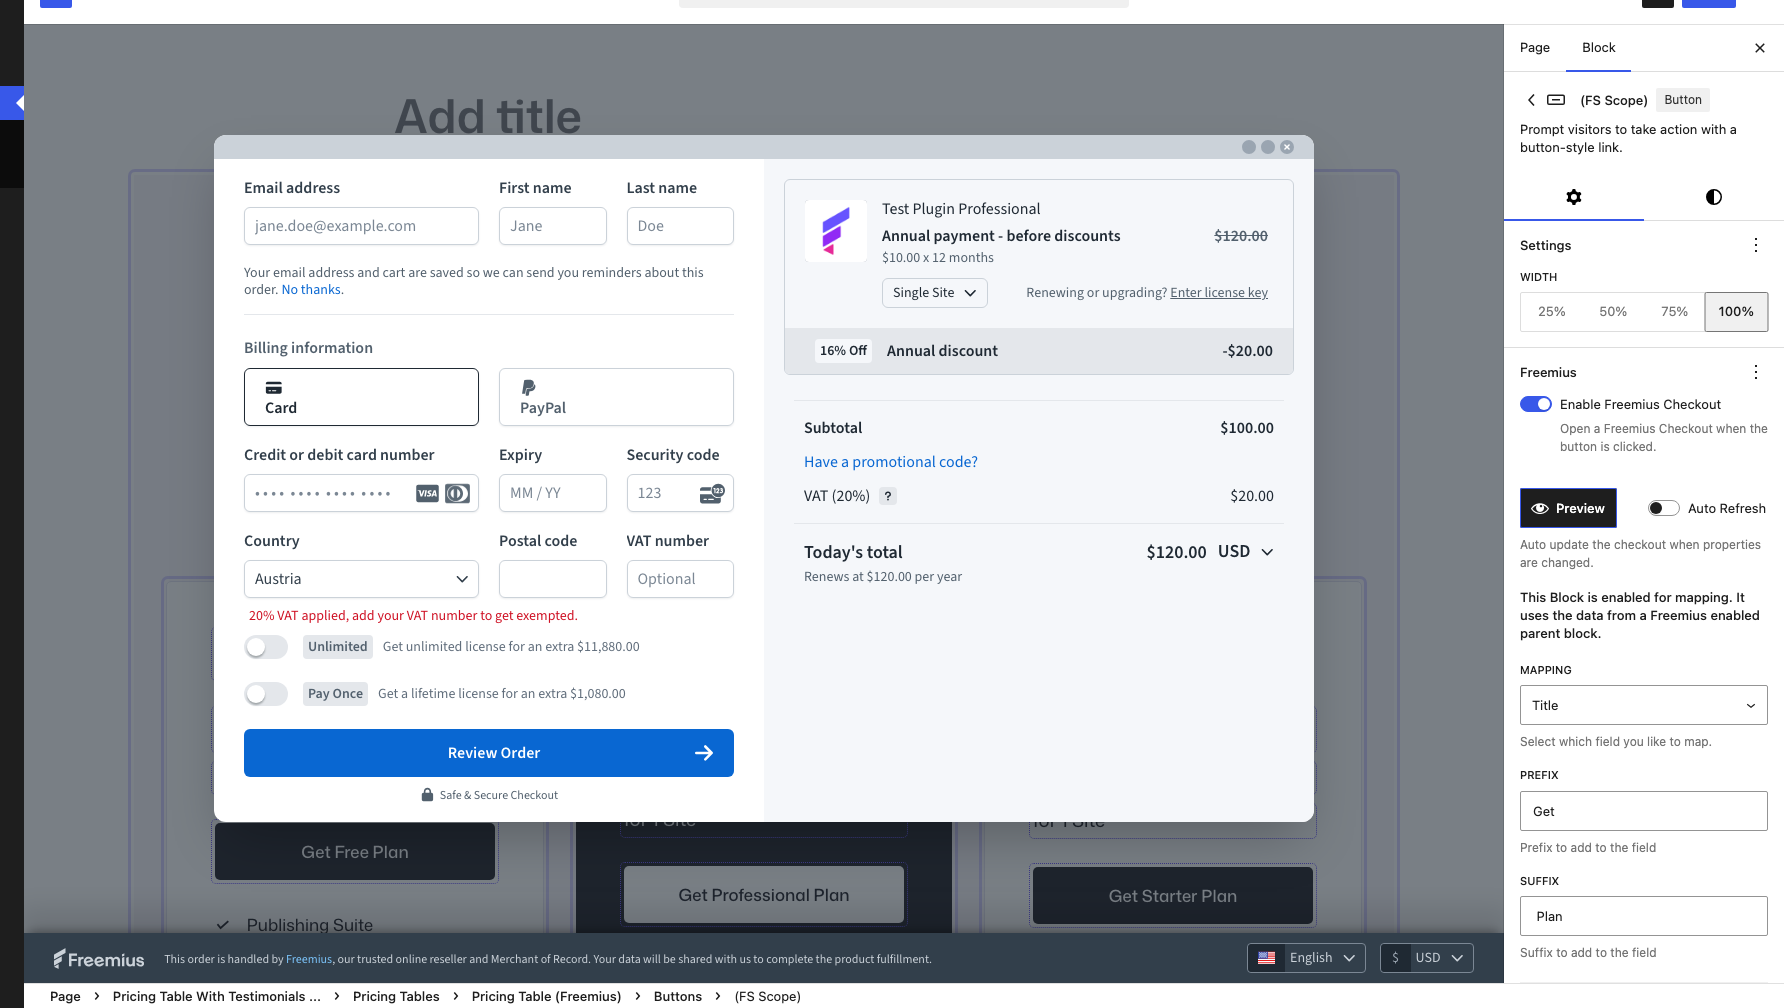Click the Visa card icon

pos(427,493)
